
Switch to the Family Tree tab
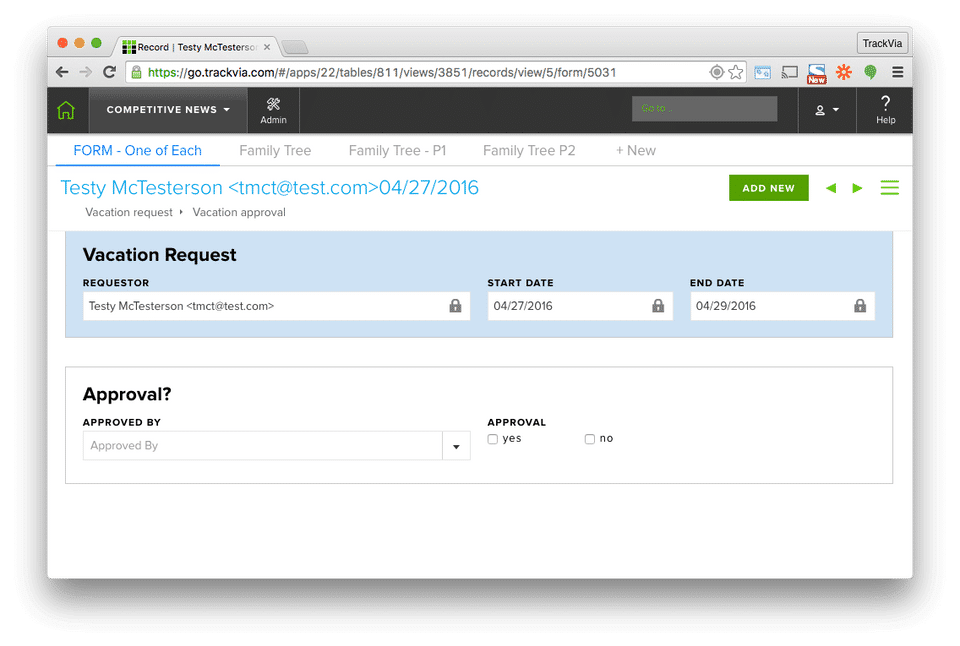tap(275, 151)
